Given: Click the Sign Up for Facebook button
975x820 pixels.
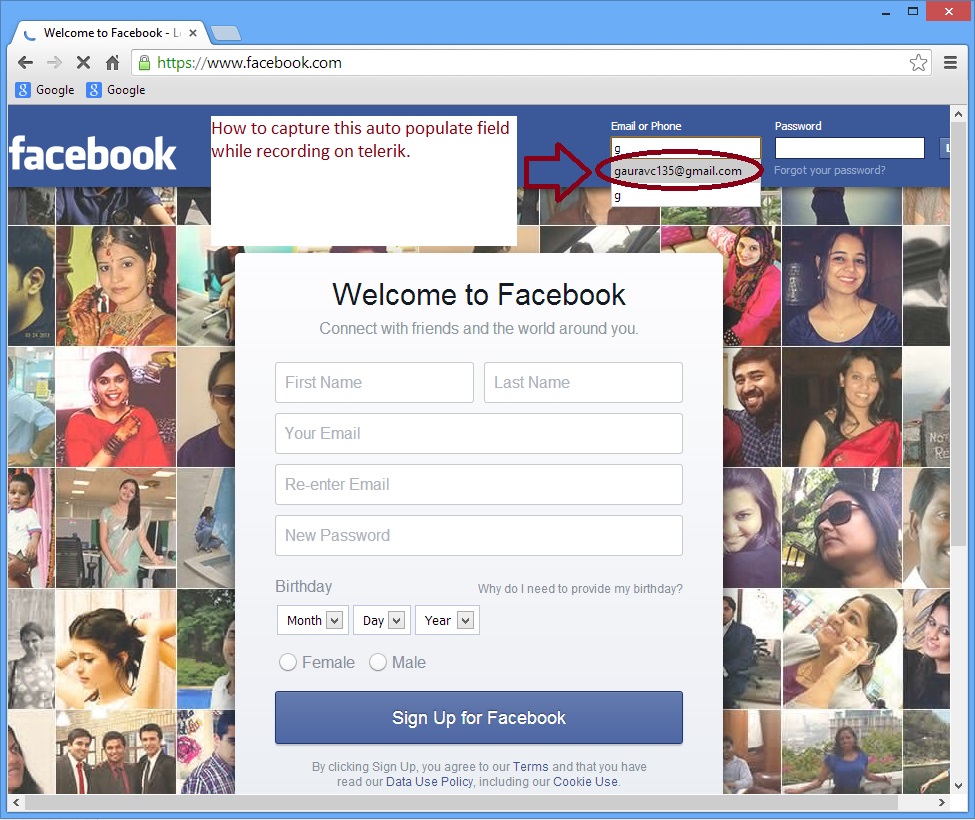Looking at the screenshot, I should [x=479, y=717].
